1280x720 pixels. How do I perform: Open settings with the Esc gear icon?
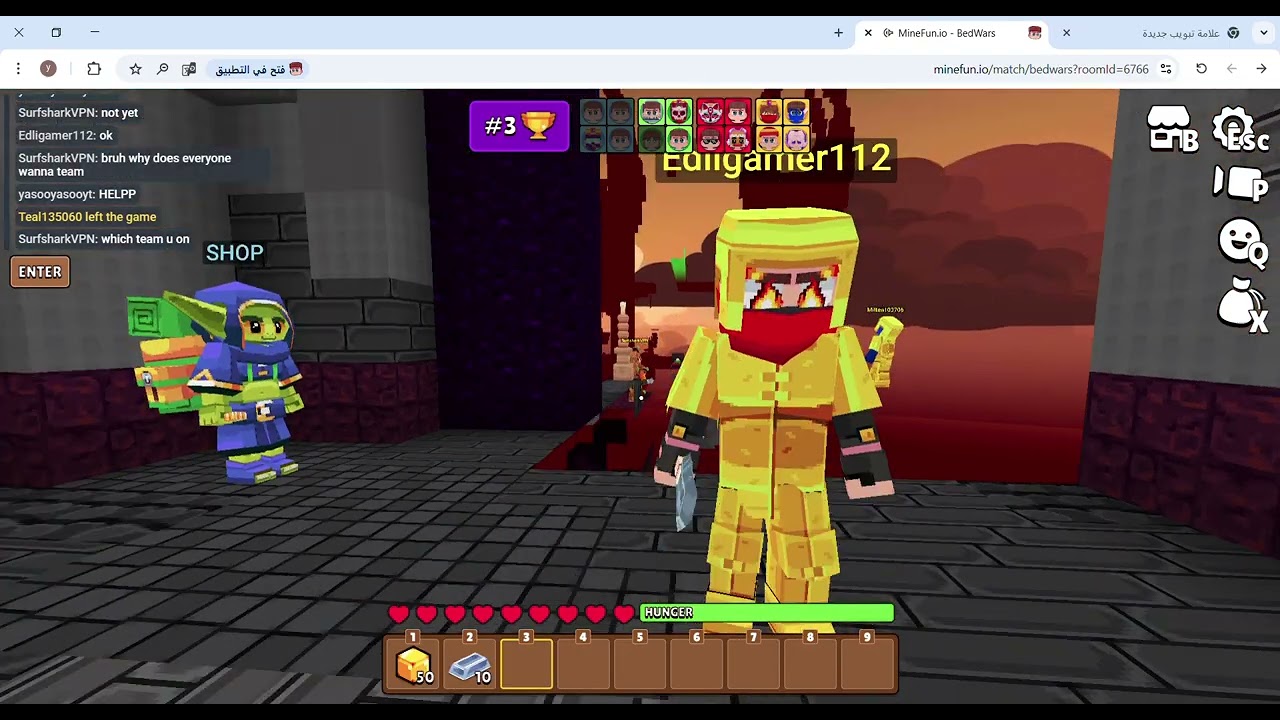point(1240,130)
